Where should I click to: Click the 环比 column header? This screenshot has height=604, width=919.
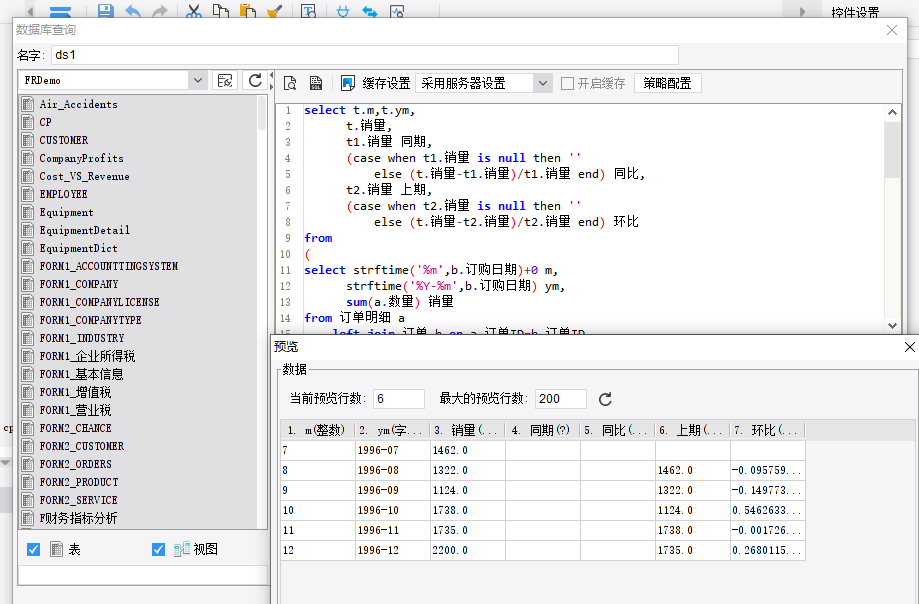point(767,431)
